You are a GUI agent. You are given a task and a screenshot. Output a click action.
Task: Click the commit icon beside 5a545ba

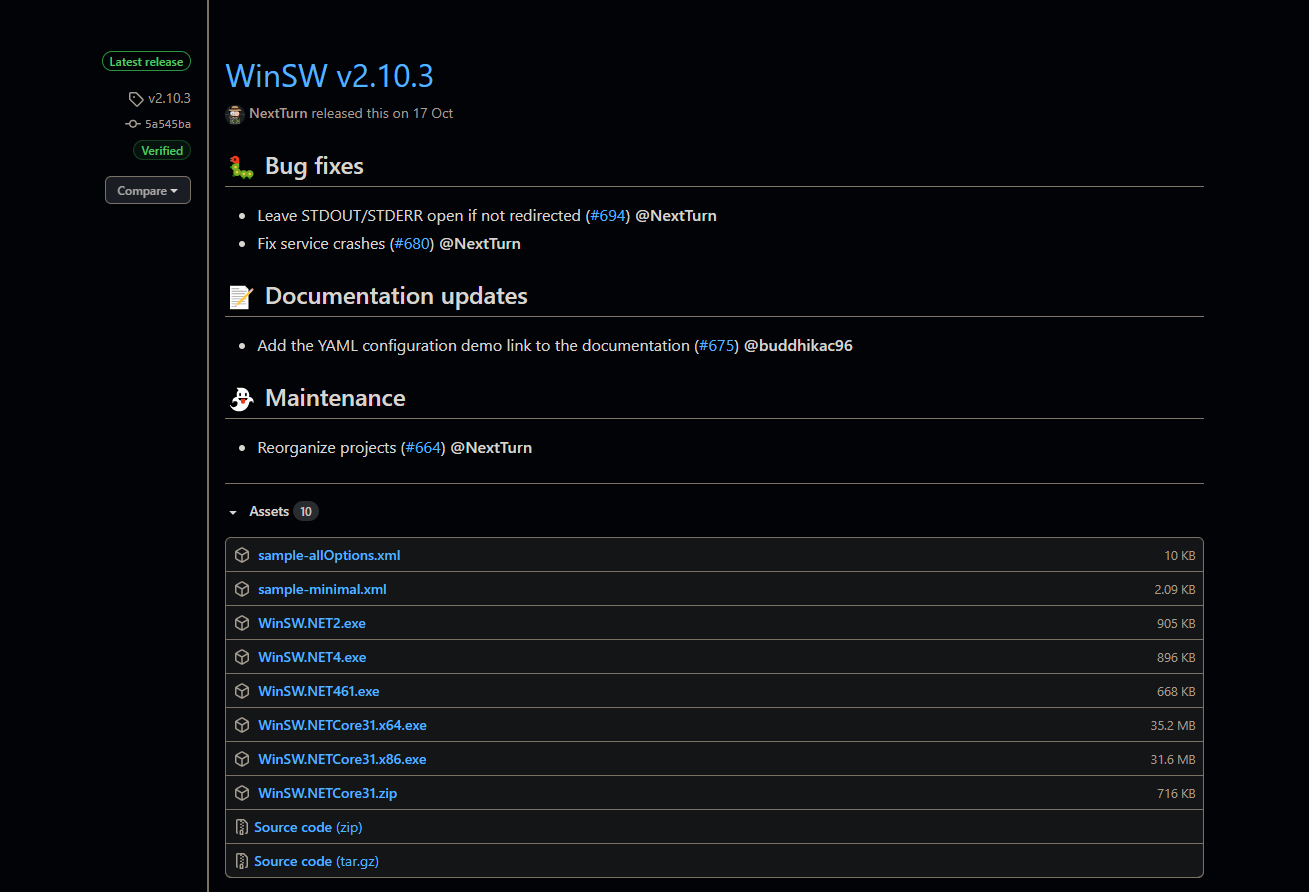click(x=133, y=124)
